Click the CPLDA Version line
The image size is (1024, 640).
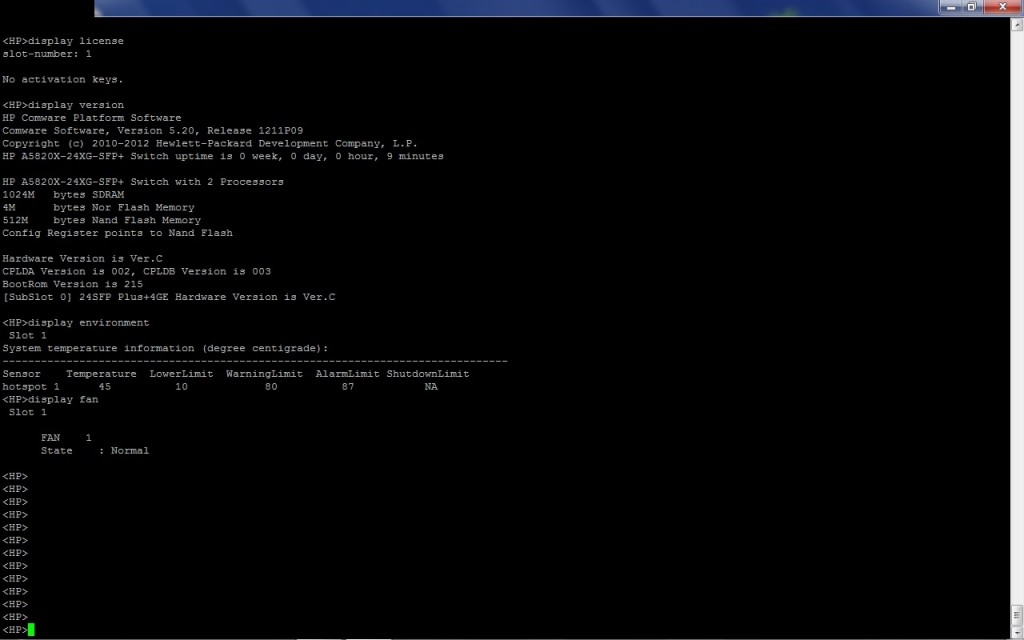coord(136,271)
